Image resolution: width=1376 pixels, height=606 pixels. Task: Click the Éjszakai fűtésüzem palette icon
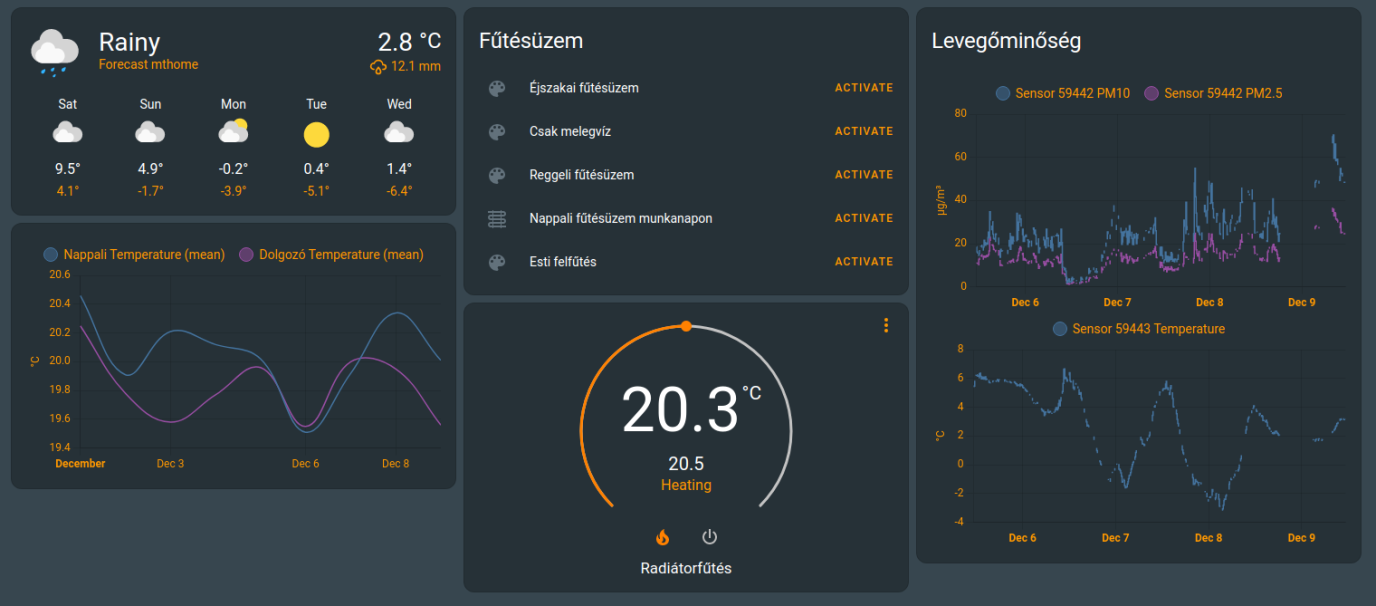497,88
